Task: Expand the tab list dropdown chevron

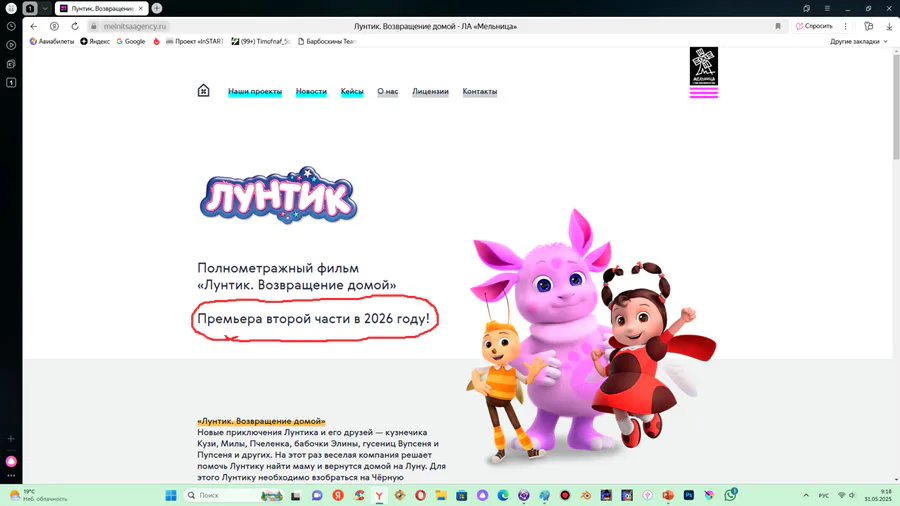Action: coord(45,9)
